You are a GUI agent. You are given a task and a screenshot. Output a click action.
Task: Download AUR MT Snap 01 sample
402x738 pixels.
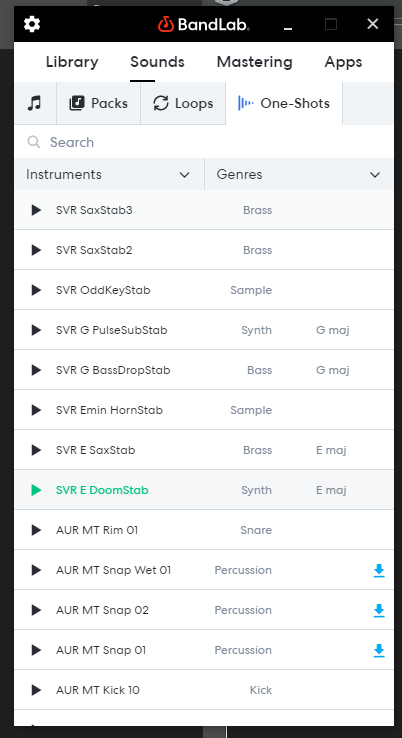(379, 650)
